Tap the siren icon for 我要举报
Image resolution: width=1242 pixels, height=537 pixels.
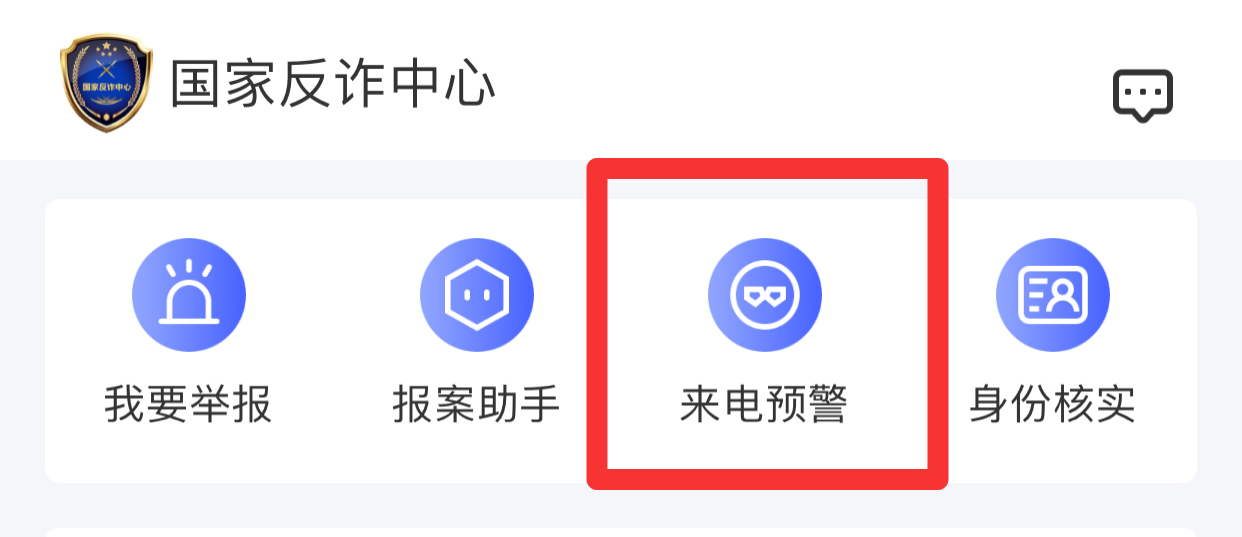[189, 295]
